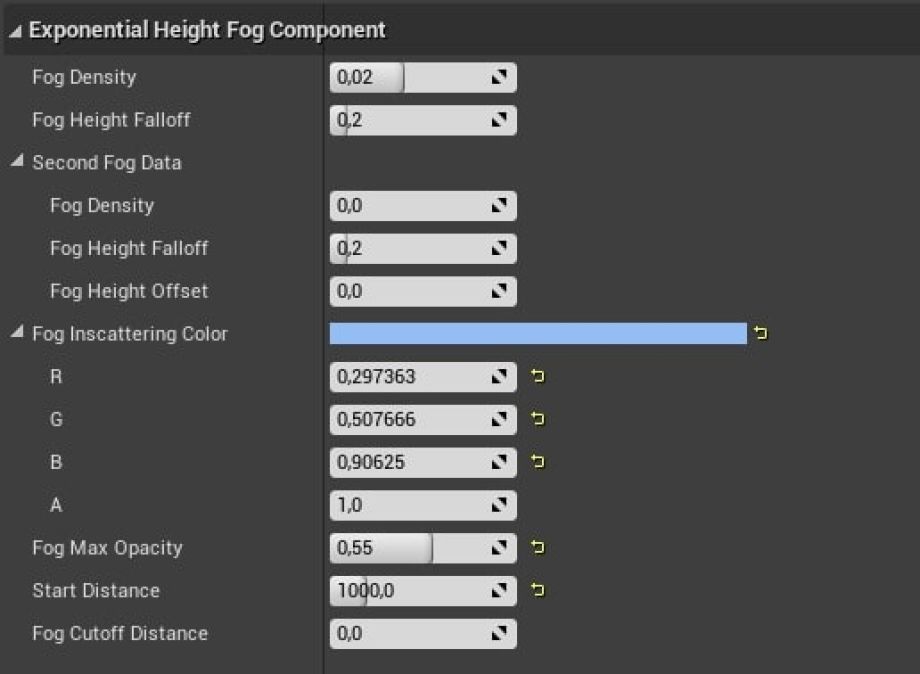The width and height of the screenshot is (920, 674).
Task: Reset B channel value to default
Action: click(x=538, y=462)
